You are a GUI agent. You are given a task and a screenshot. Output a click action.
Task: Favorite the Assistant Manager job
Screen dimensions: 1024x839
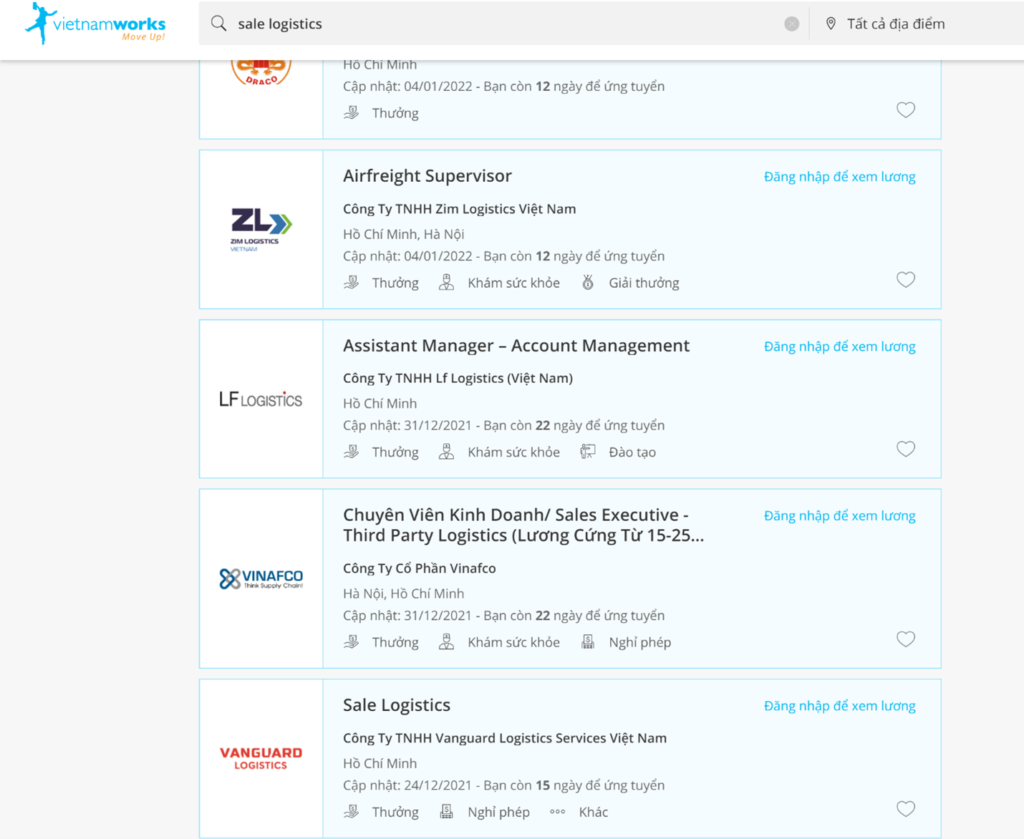pyautogui.click(x=906, y=449)
